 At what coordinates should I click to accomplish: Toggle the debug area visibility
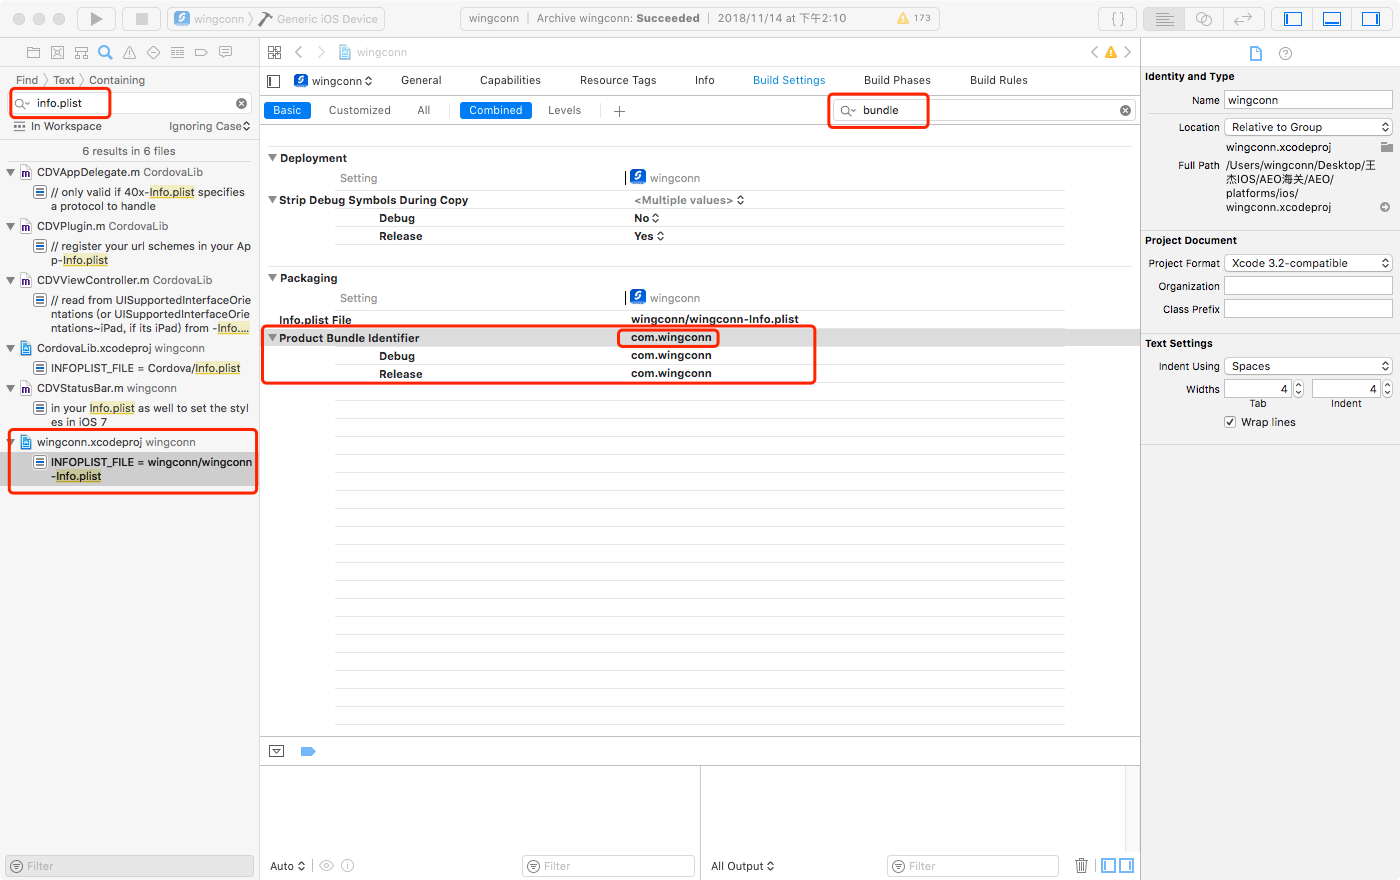click(x=1332, y=18)
